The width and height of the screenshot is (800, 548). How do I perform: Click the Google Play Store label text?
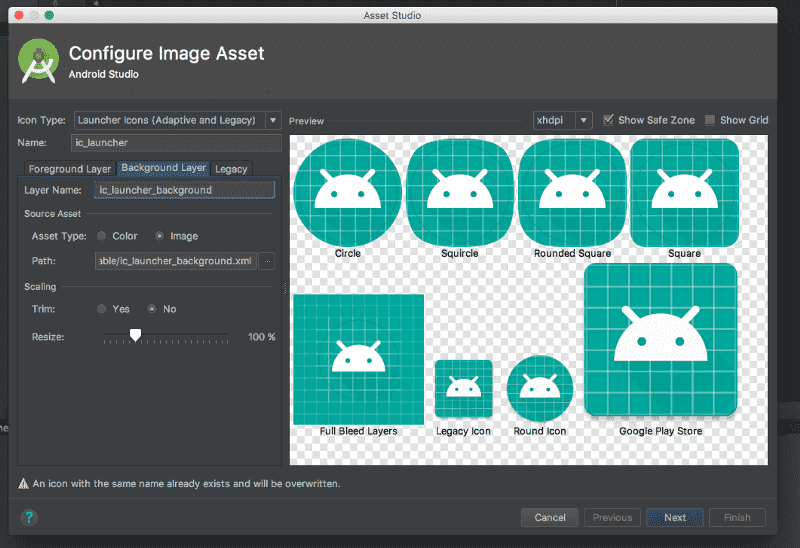click(x=661, y=431)
